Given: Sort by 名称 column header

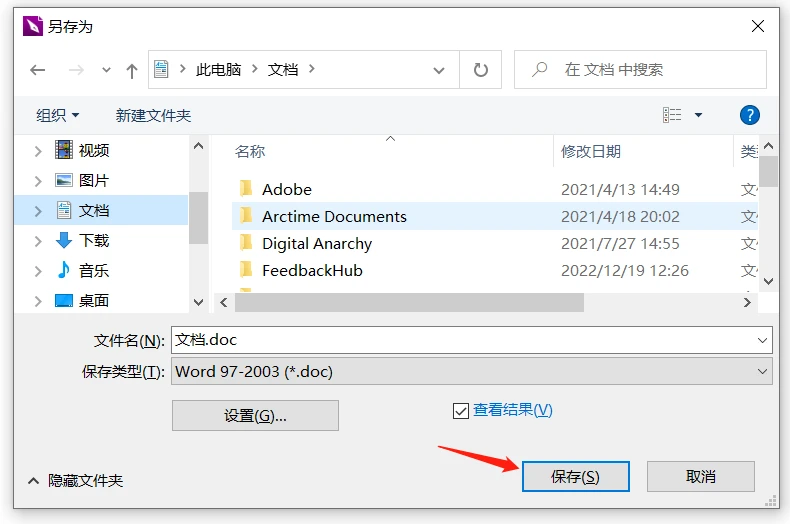Looking at the screenshot, I should tap(250, 151).
